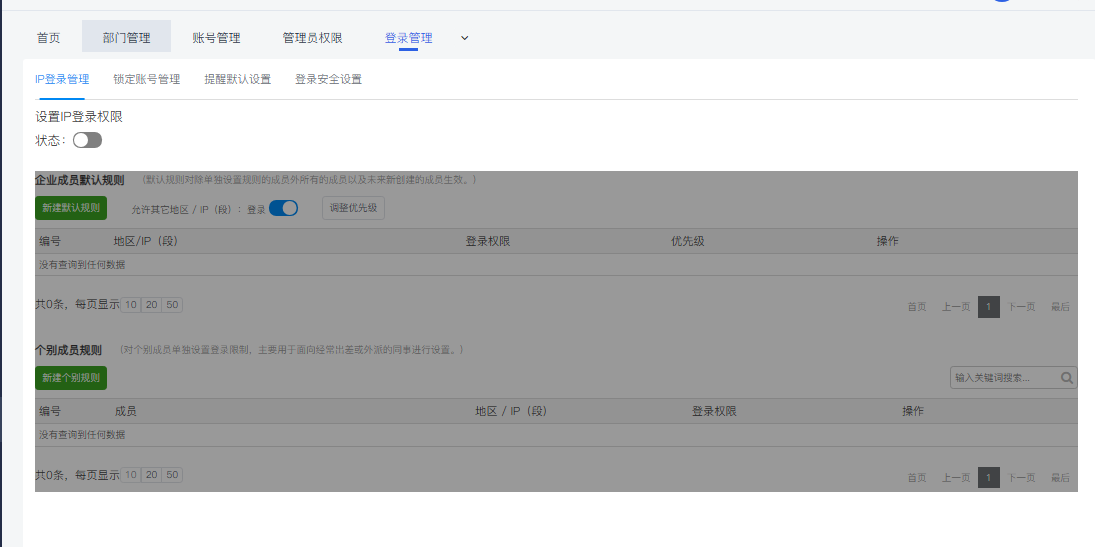The image size is (1095, 547).
Task: Toggle 允许其它地区/IP登录 switch
Action: tap(284, 208)
